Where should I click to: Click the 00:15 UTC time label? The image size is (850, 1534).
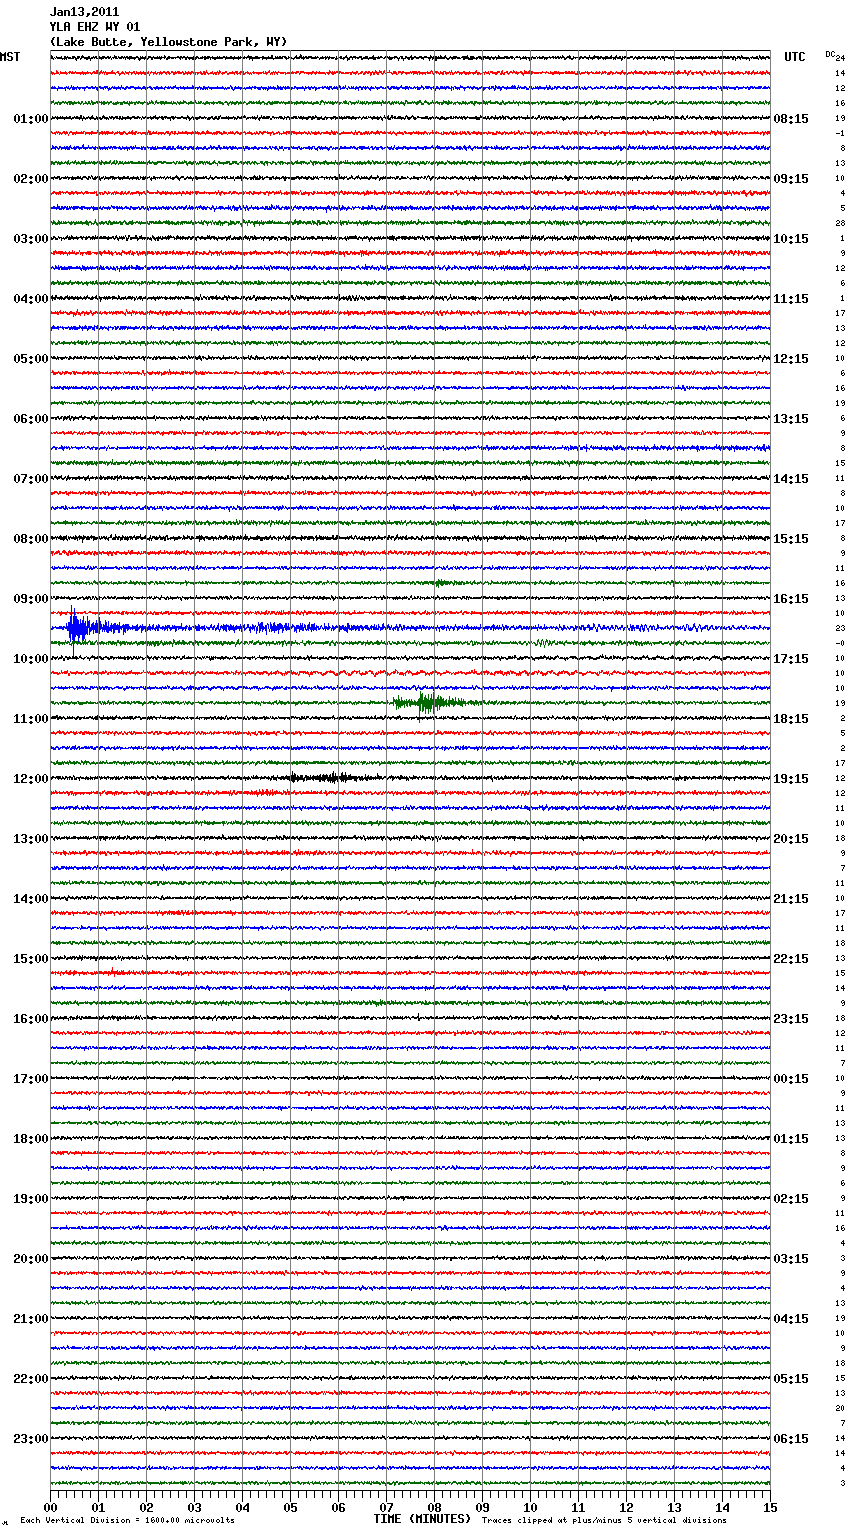[x=791, y=1079]
